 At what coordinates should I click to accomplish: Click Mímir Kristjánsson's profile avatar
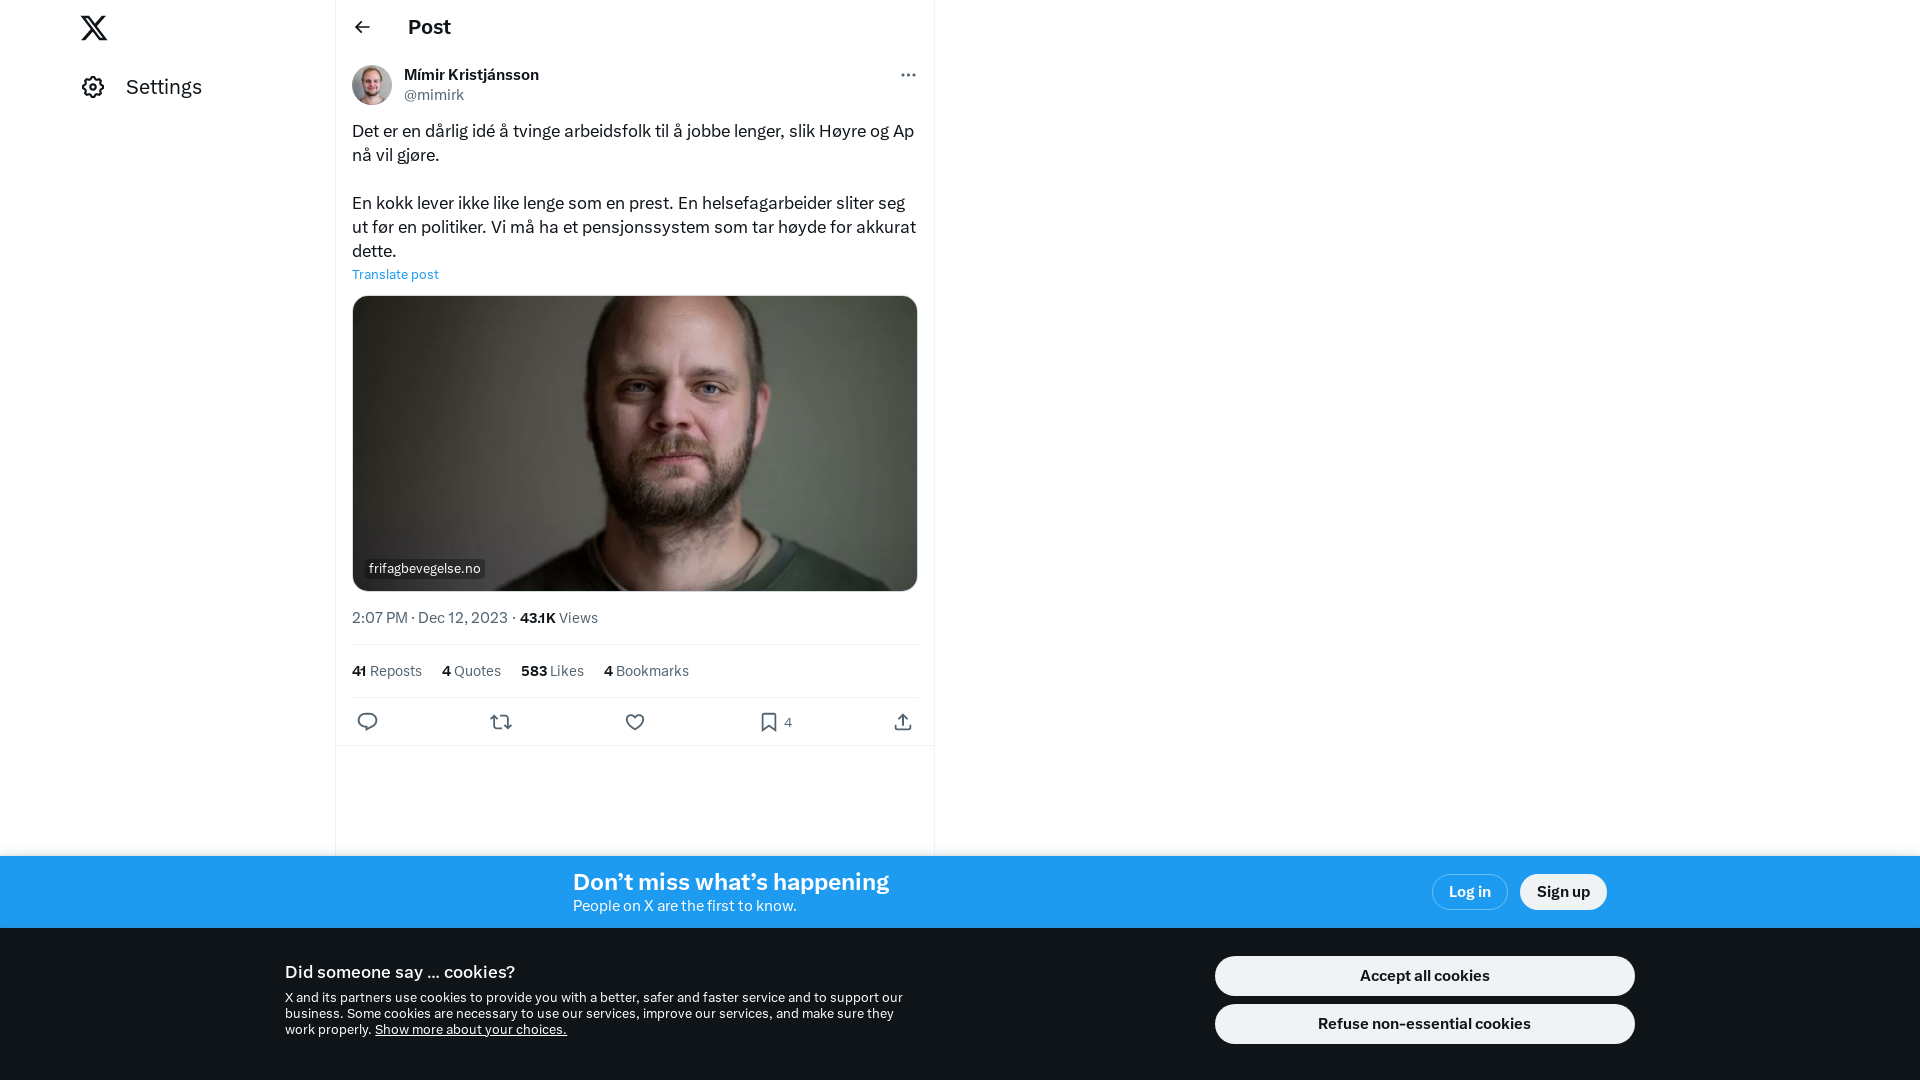(372, 85)
